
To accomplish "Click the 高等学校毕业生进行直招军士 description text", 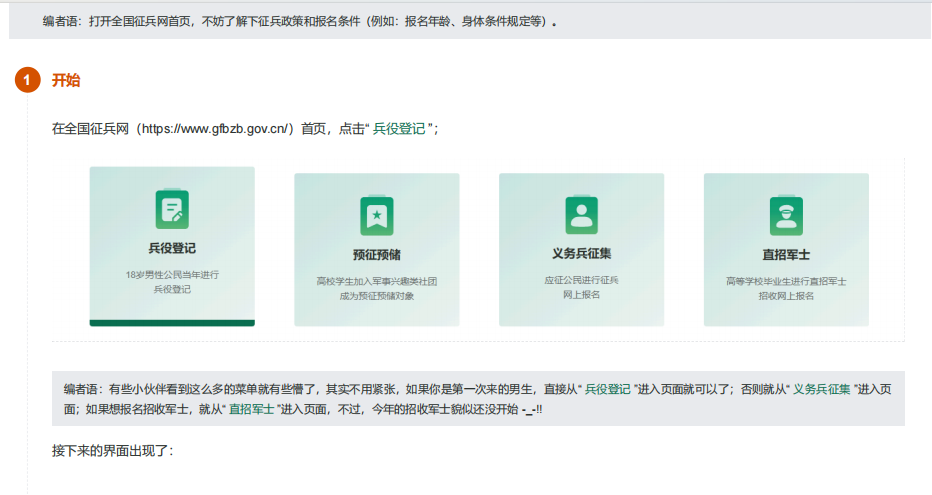I will pyautogui.click(x=786, y=281).
